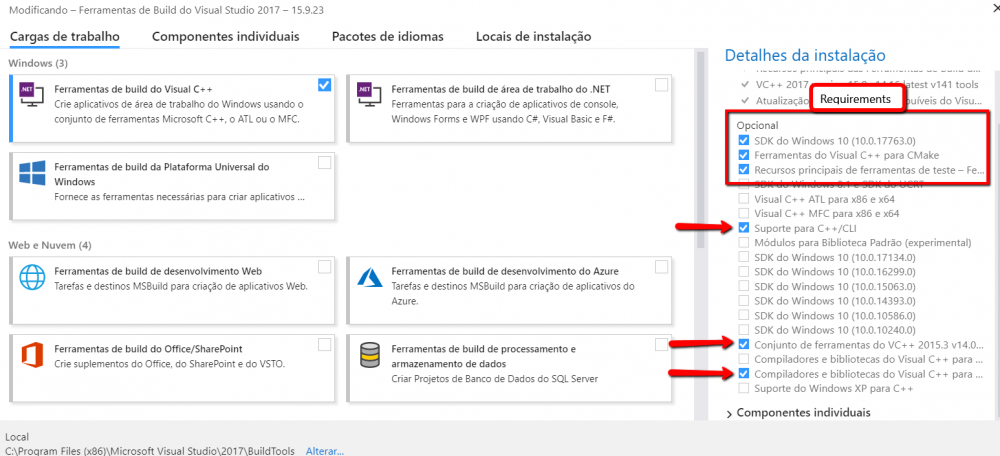Open the Pacotes de idiomas tab
This screenshot has height=456, width=1000.
(388, 36)
